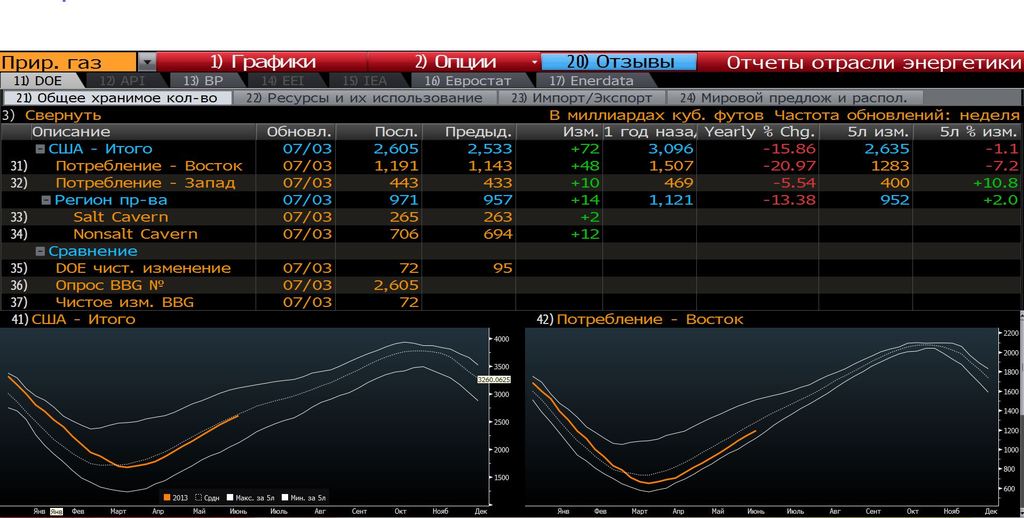The width and height of the screenshot is (1024, 518).
Task: Open chart title 41) США - Итого
Action: coord(73,319)
